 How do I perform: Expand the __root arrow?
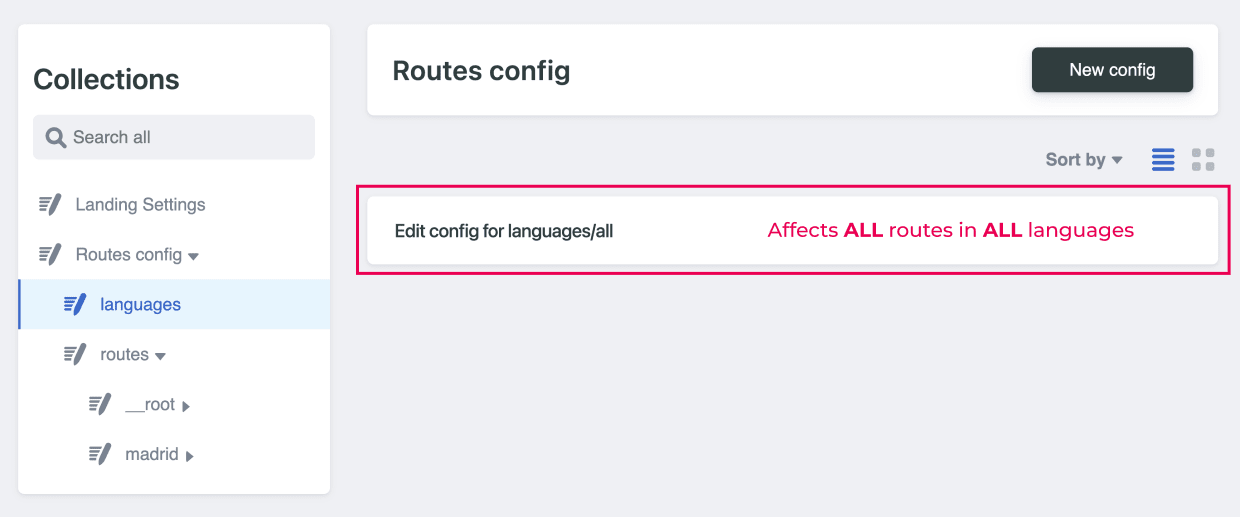[x=186, y=406]
